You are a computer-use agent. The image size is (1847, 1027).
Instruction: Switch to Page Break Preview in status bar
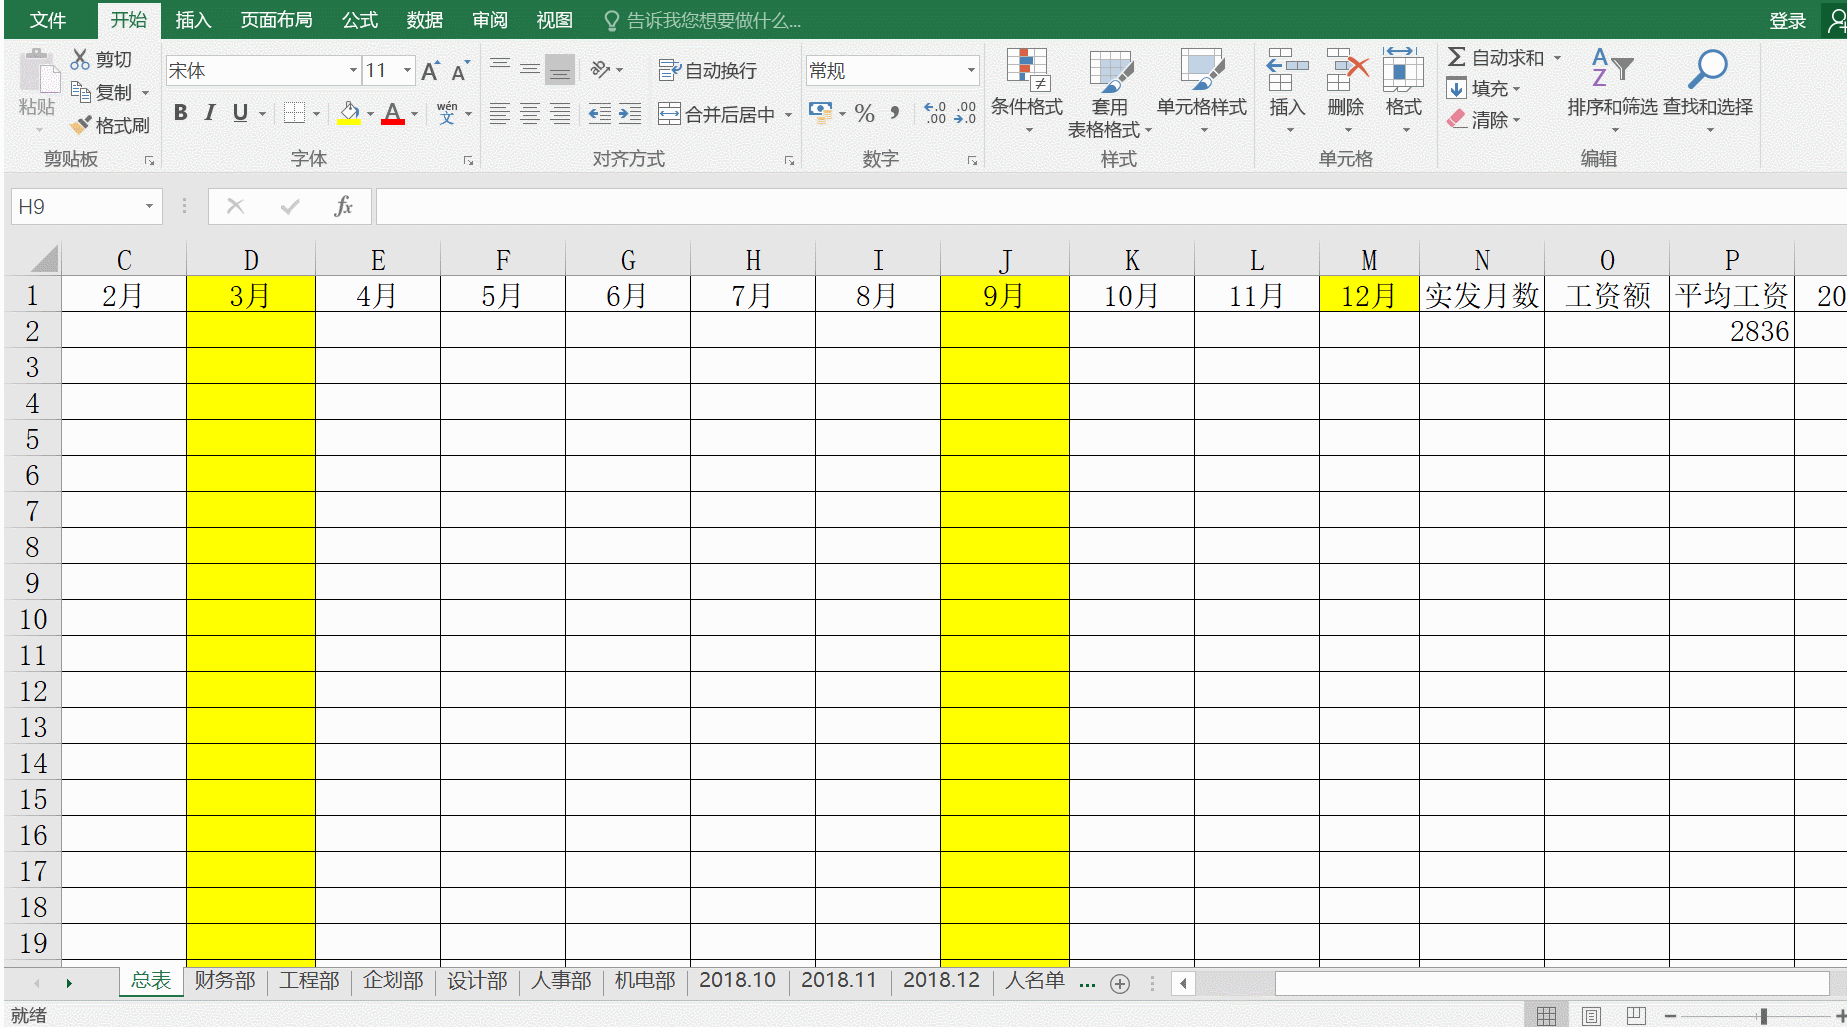[1636, 1016]
